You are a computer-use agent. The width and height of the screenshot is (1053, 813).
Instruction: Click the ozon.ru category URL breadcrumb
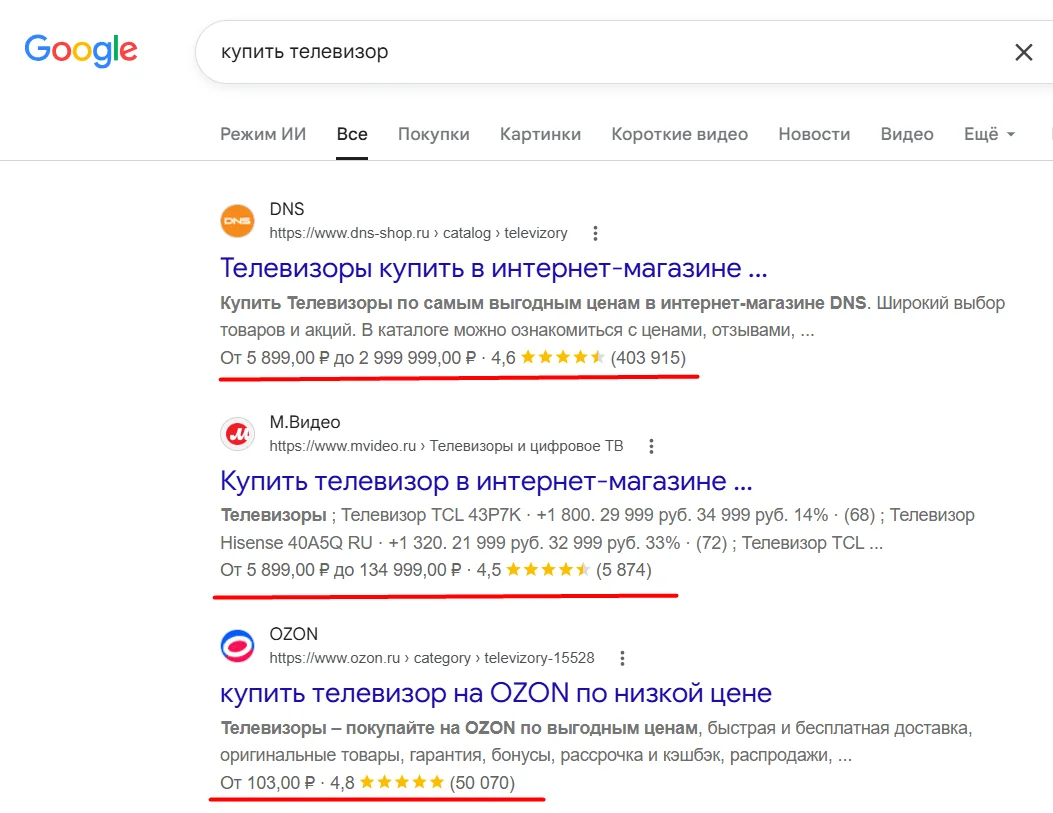click(x=432, y=658)
